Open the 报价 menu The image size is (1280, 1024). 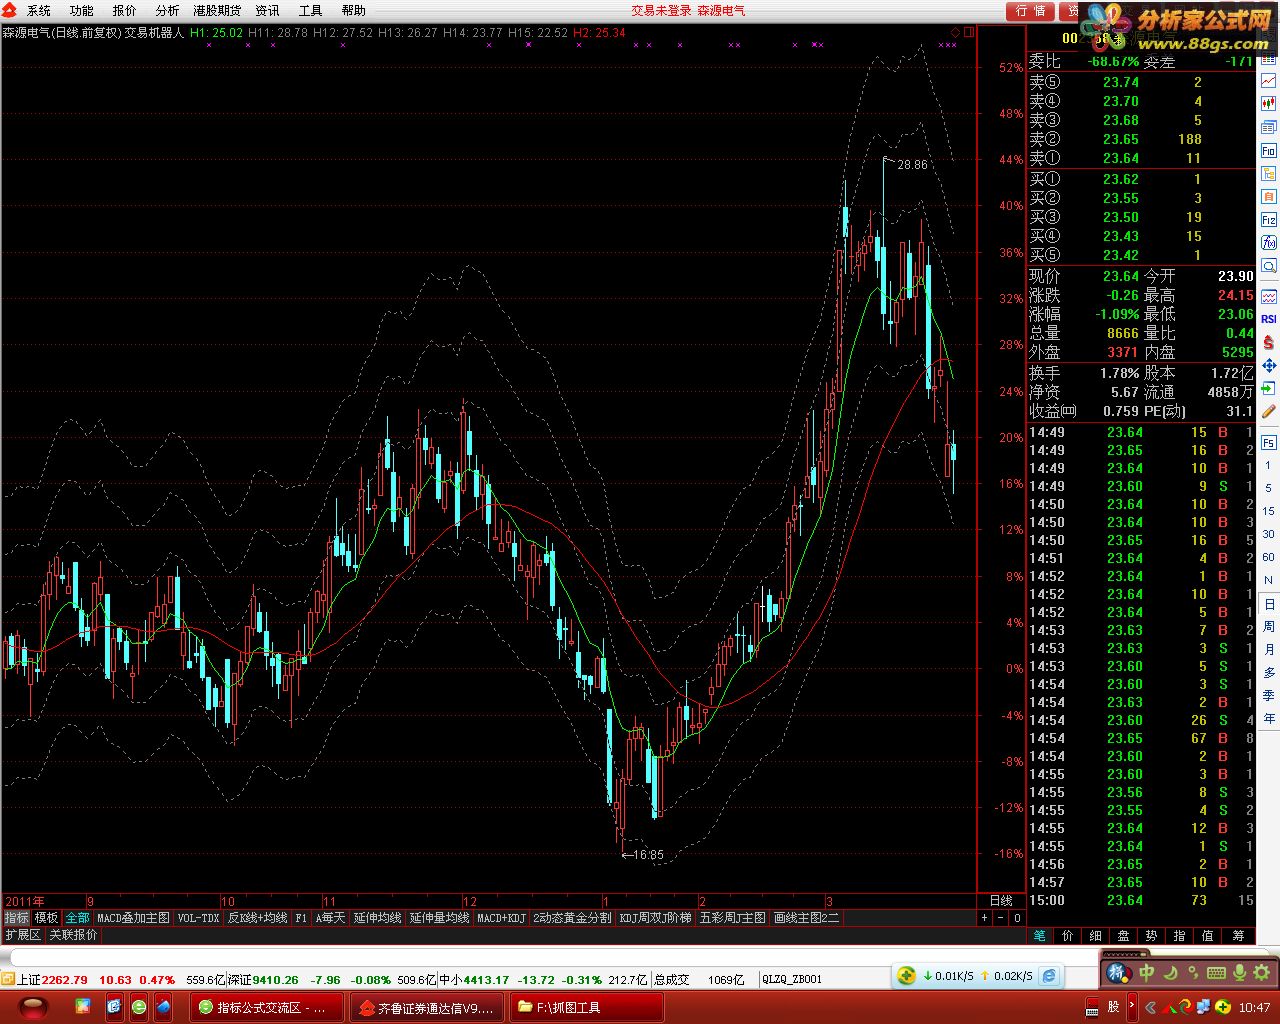coord(124,11)
